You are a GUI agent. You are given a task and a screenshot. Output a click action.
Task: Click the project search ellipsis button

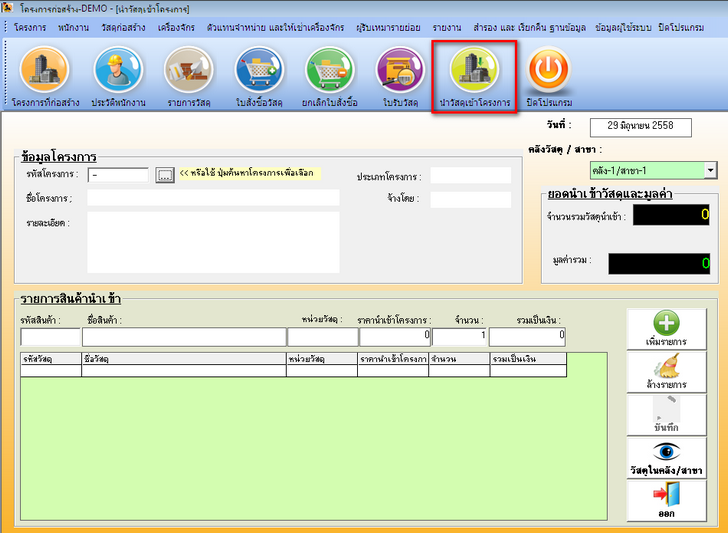[x=165, y=175]
